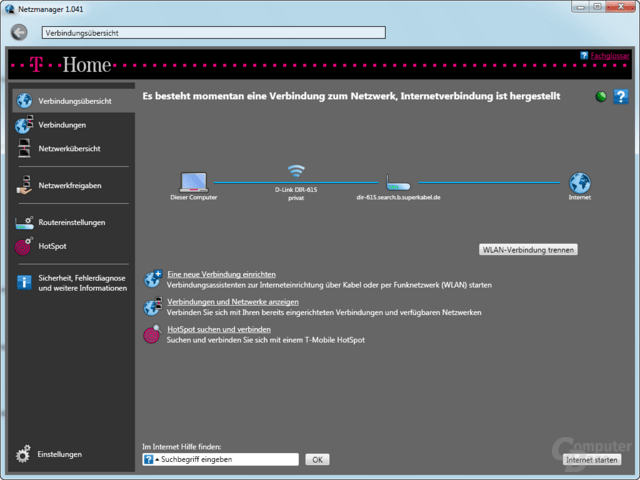
Task: Click the HotSpot suchen magnifier icon
Action: pos(153,334)
